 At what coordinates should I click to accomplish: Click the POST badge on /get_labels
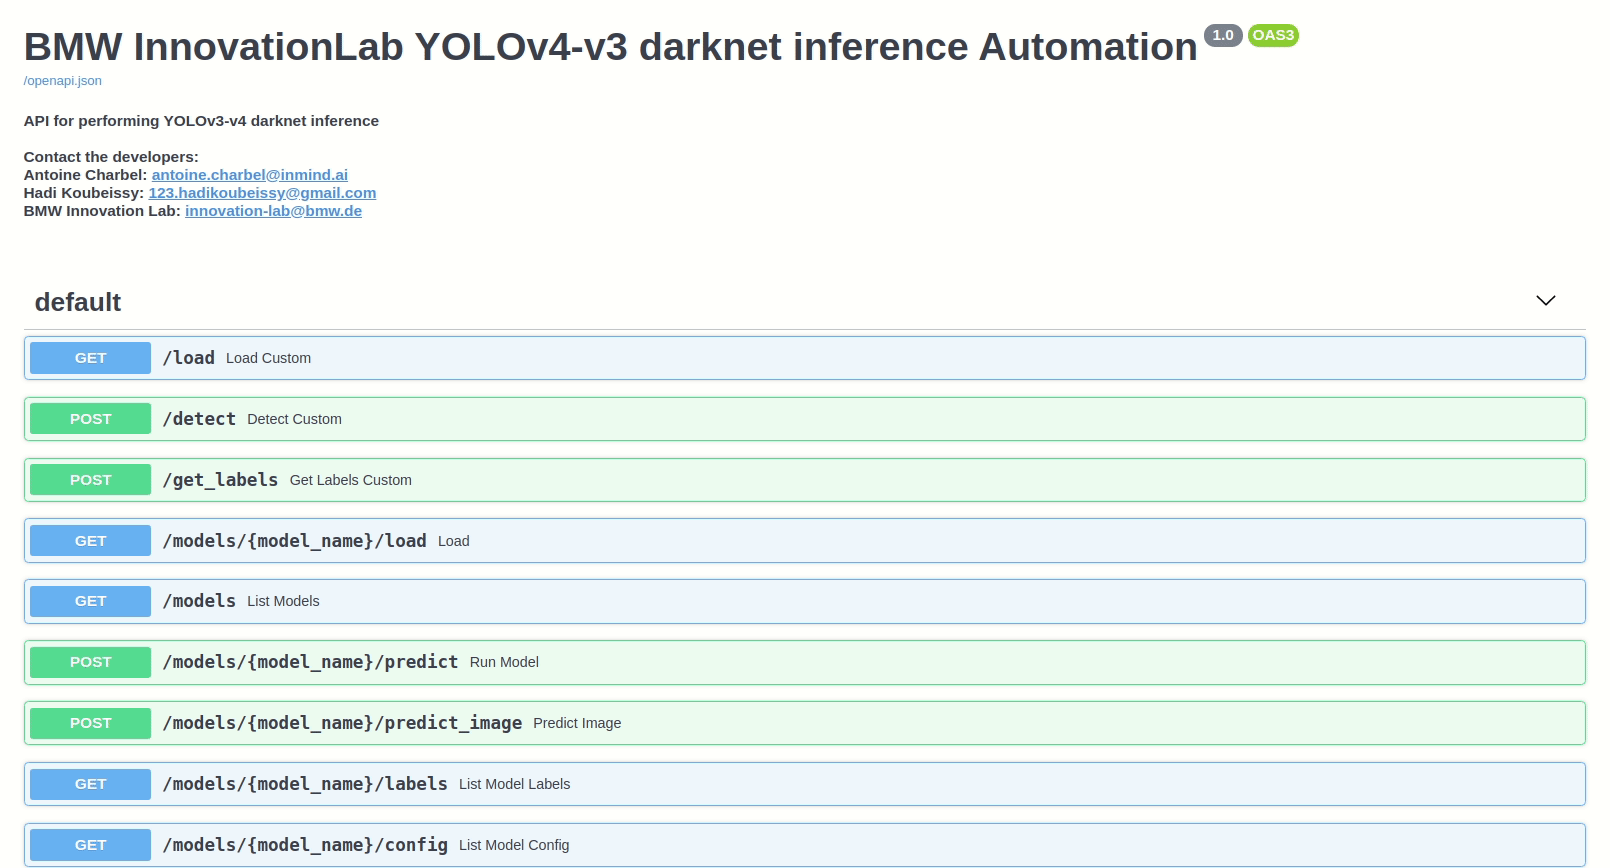pos(90,480)
